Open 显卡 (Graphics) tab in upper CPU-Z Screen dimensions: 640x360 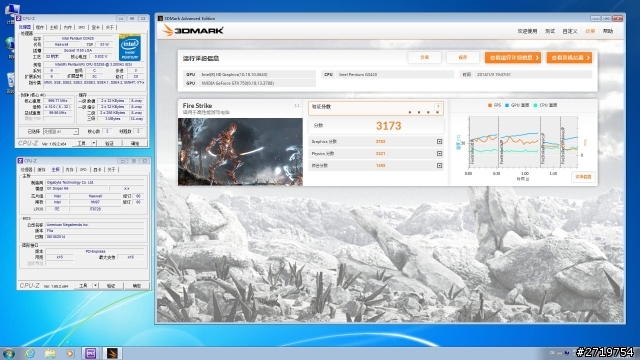tap(96, 27)
